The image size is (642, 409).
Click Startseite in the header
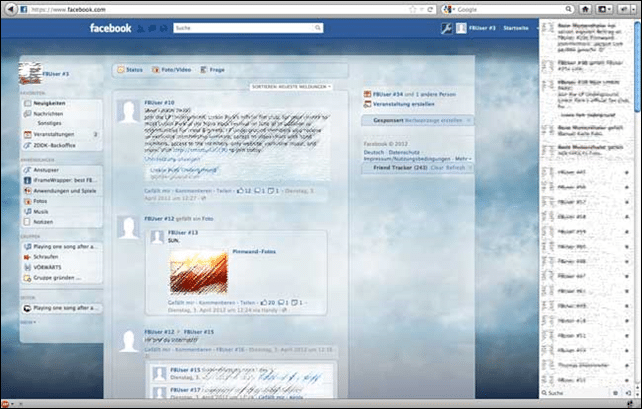point(516,28)
